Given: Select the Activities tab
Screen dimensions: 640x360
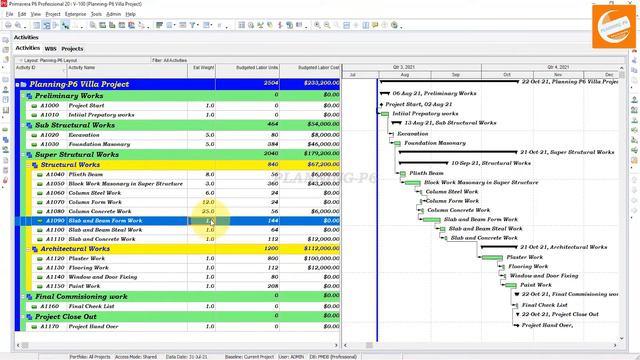Looking at the screenshot, I should point(27,48).
